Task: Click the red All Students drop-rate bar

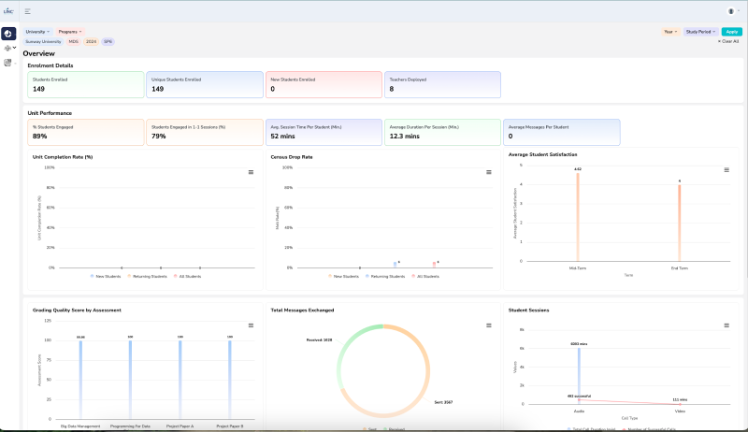Action: tap(434, 265)
